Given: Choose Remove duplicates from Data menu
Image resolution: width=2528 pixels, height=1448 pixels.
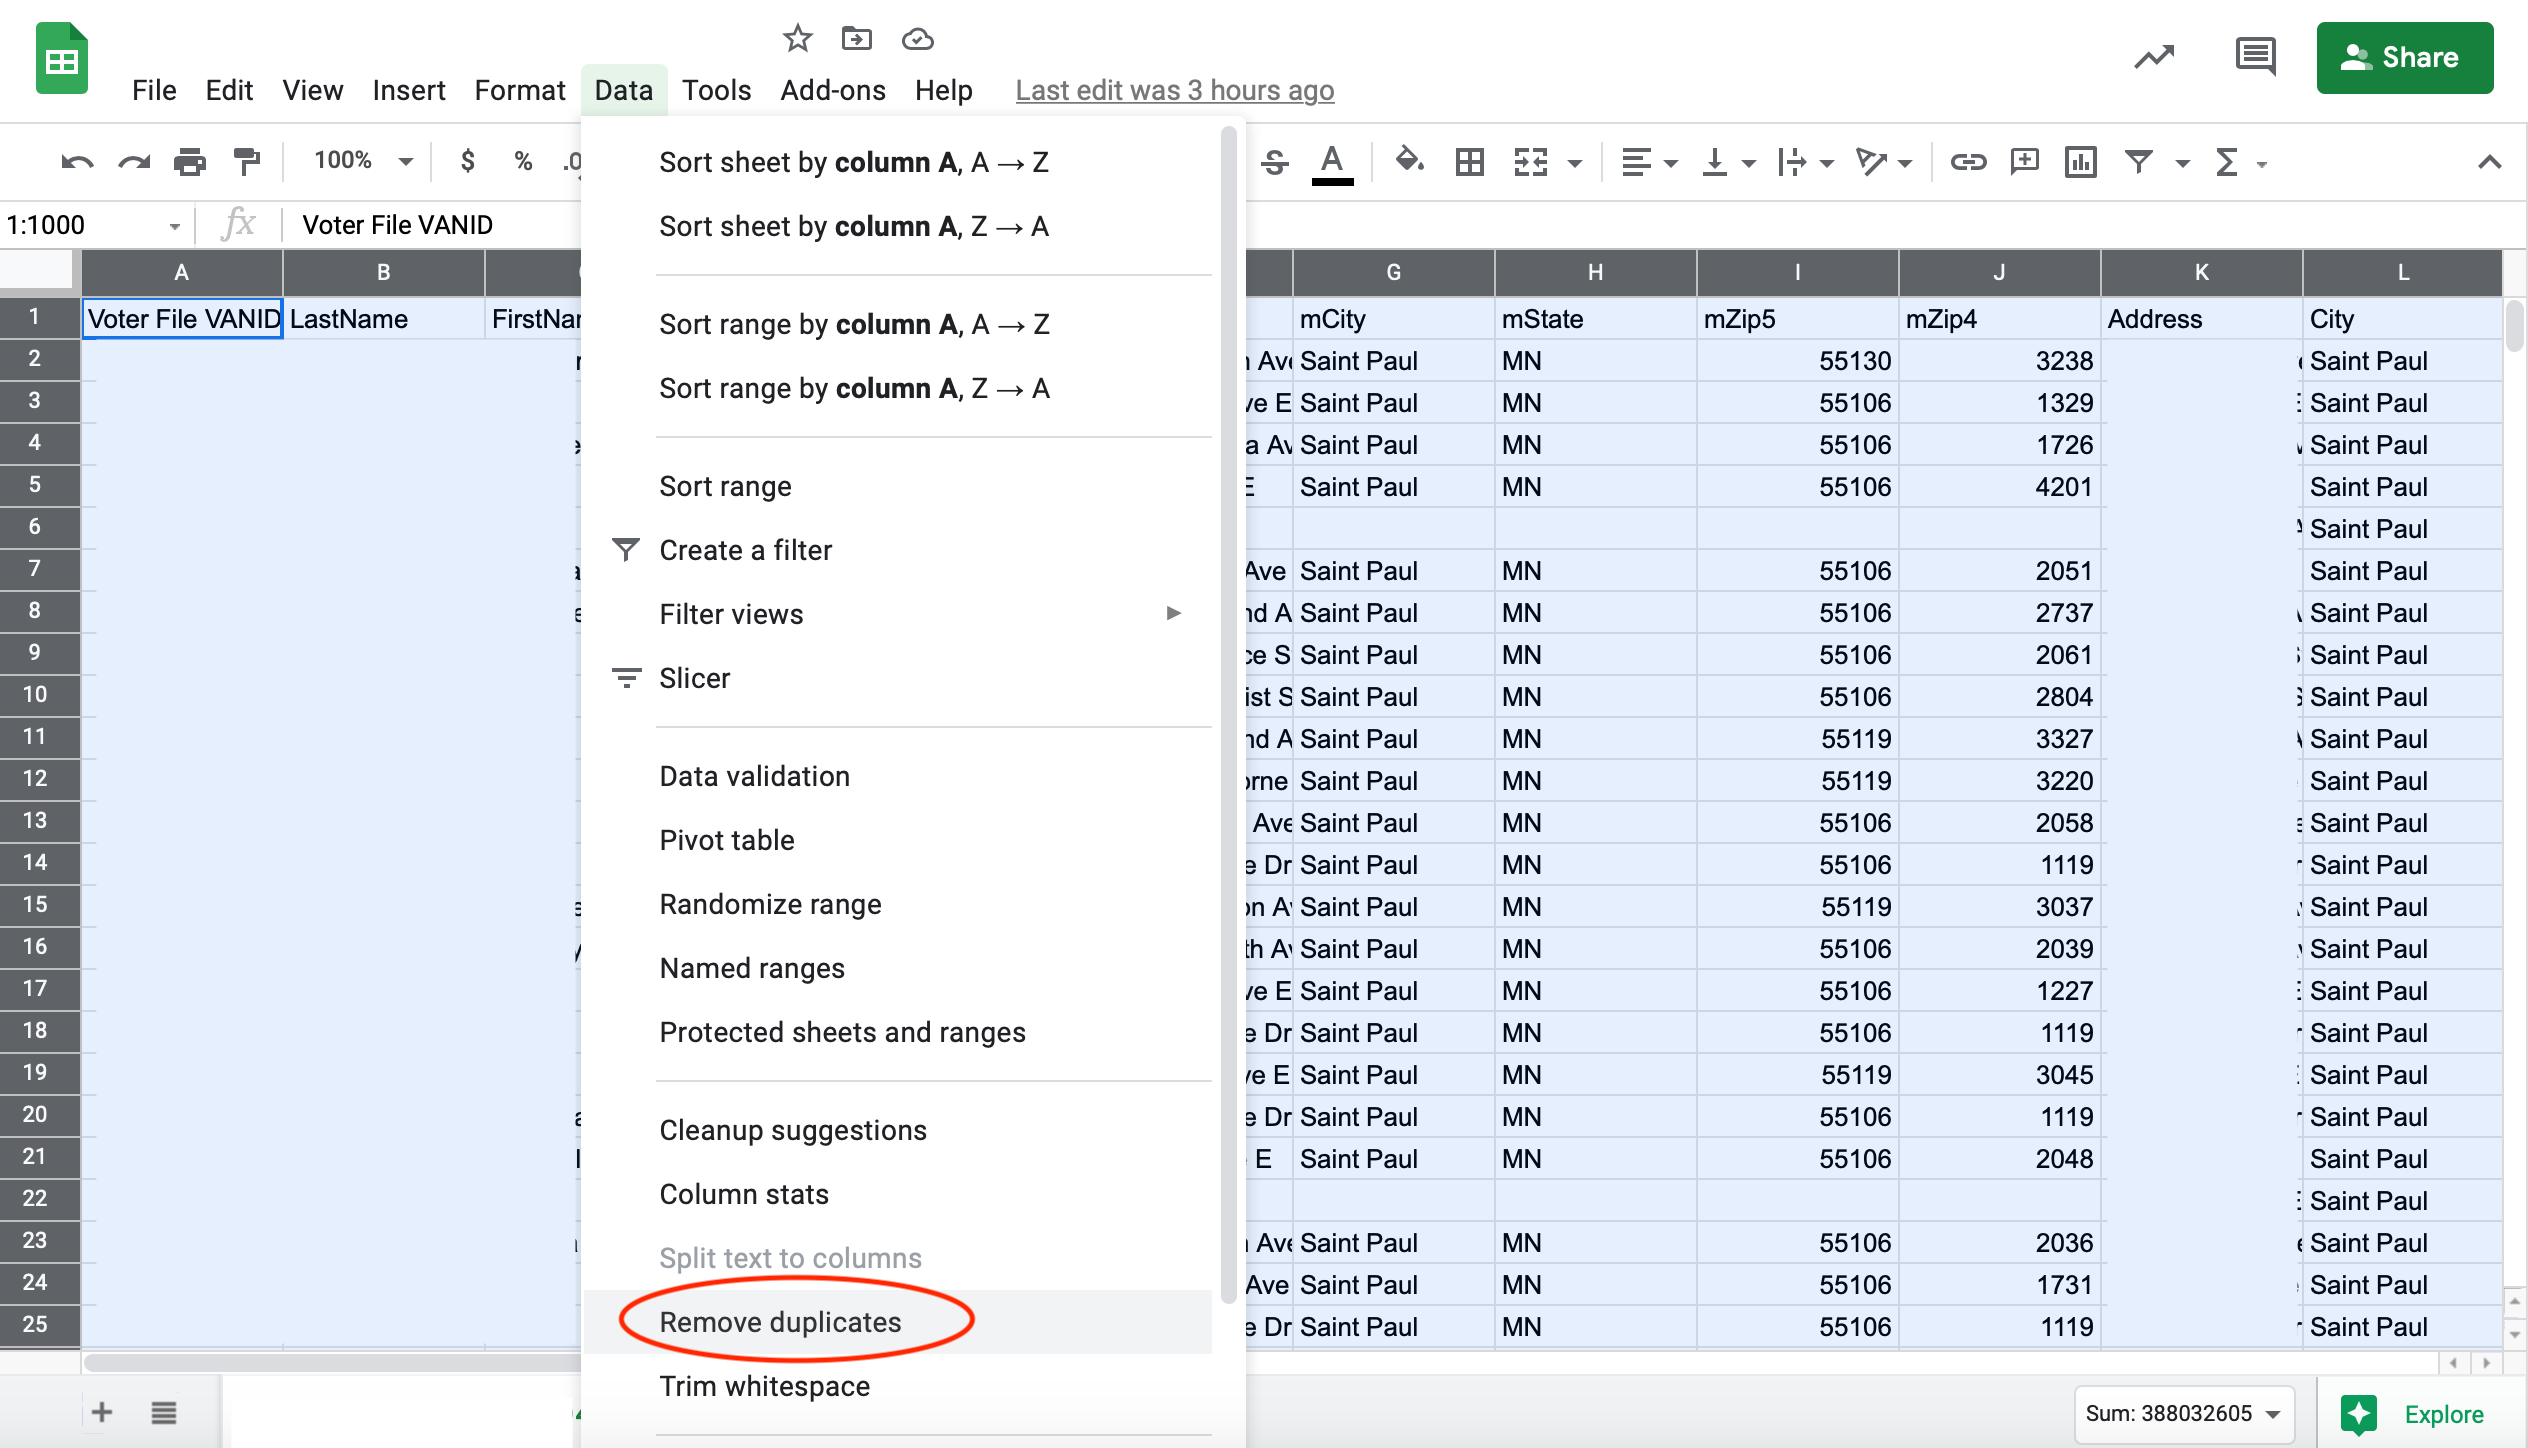Looking at the screenshot, I should click(x=780, y=1322).
